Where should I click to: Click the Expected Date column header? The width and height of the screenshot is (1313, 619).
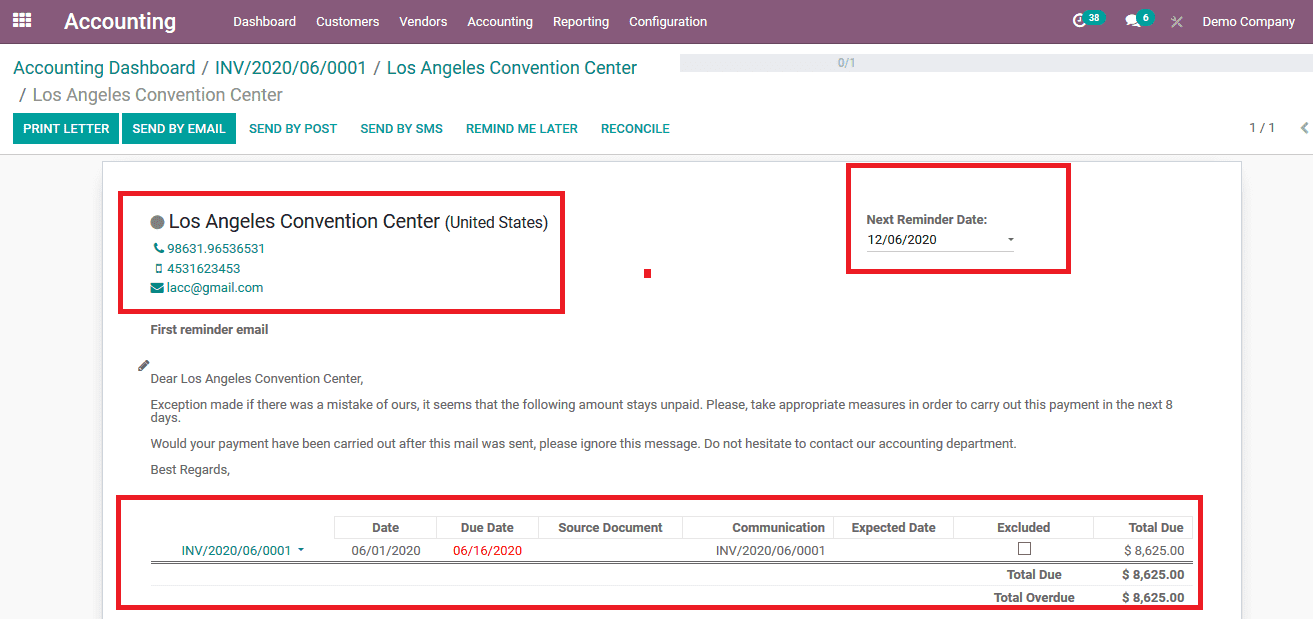[894, 527]
